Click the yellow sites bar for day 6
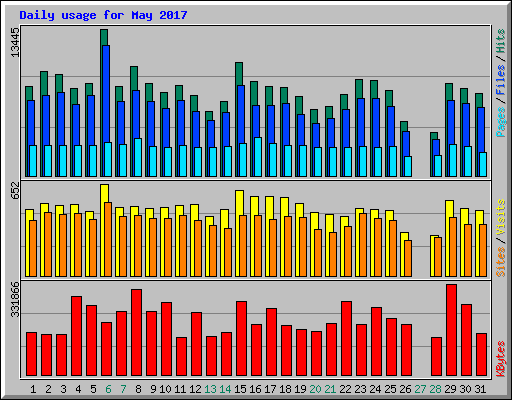The height and width of the screenshot is (400, 512). point(104,193)
